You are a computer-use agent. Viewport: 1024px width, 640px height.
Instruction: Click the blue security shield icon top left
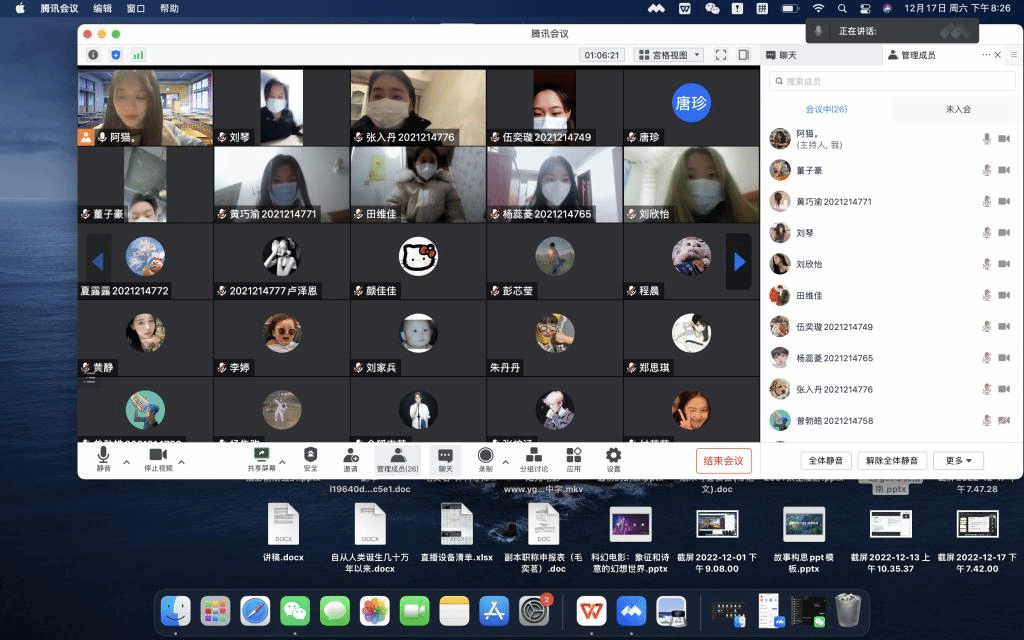(116, 55)
